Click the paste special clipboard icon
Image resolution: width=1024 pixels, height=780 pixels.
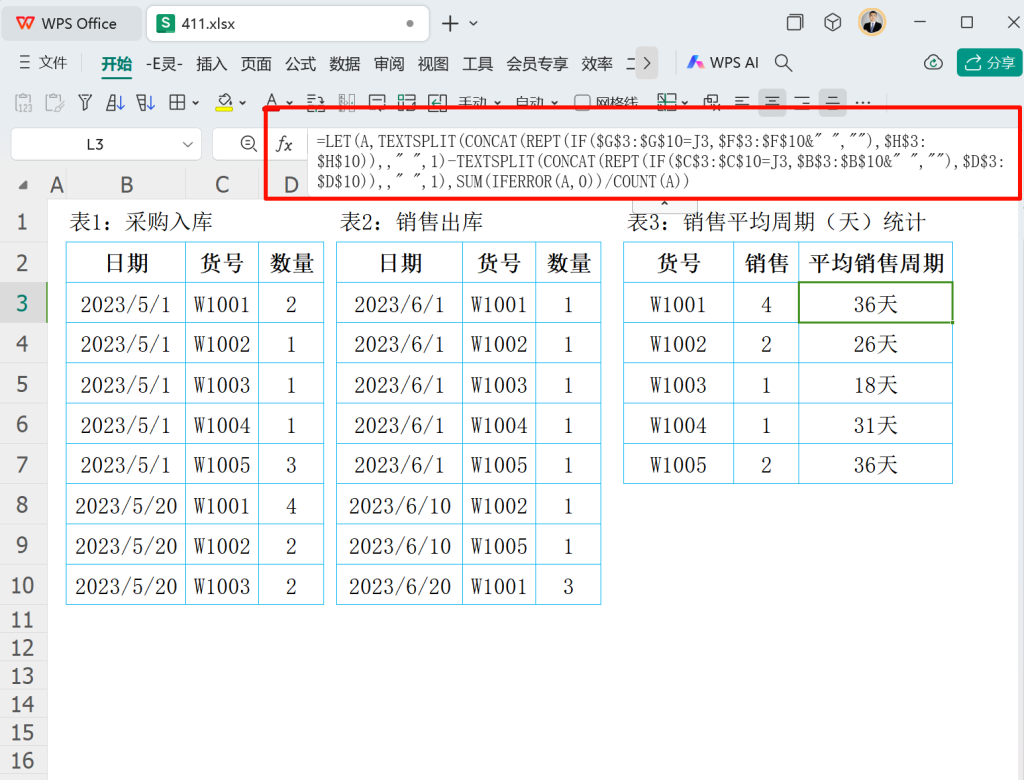click(54, 103)
